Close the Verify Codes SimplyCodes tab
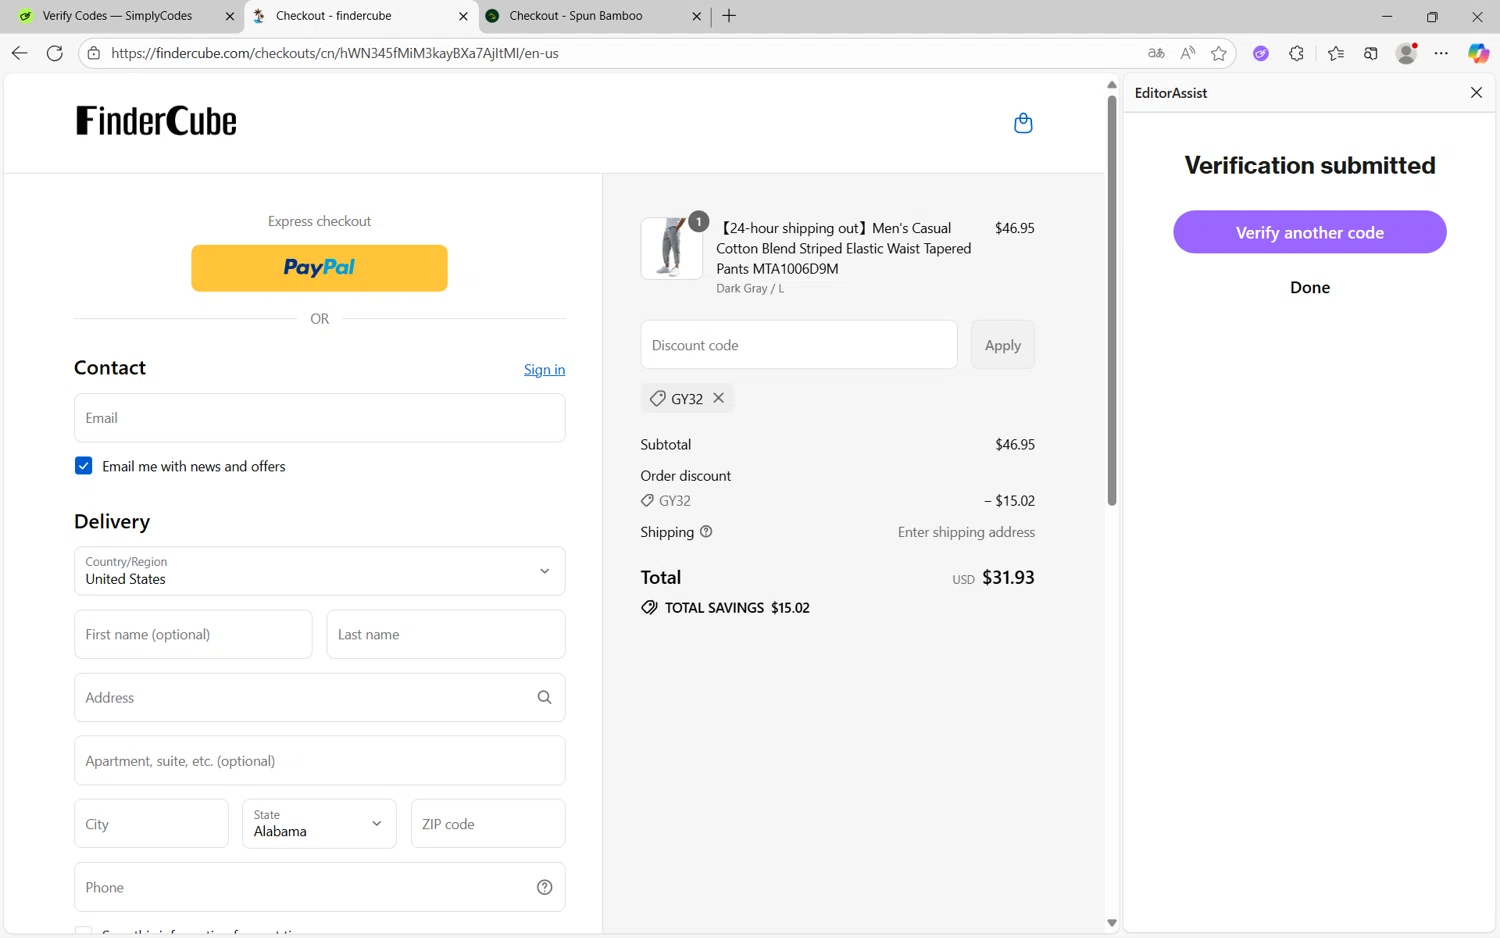The image size is (1500, 938). [229, 16]
